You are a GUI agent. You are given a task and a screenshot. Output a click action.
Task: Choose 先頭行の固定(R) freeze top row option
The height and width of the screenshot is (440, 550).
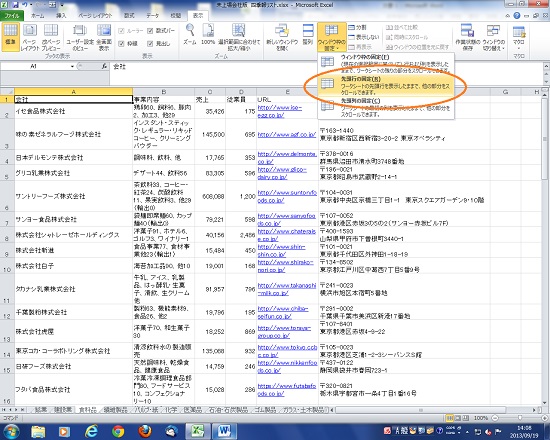click(386, 85)
